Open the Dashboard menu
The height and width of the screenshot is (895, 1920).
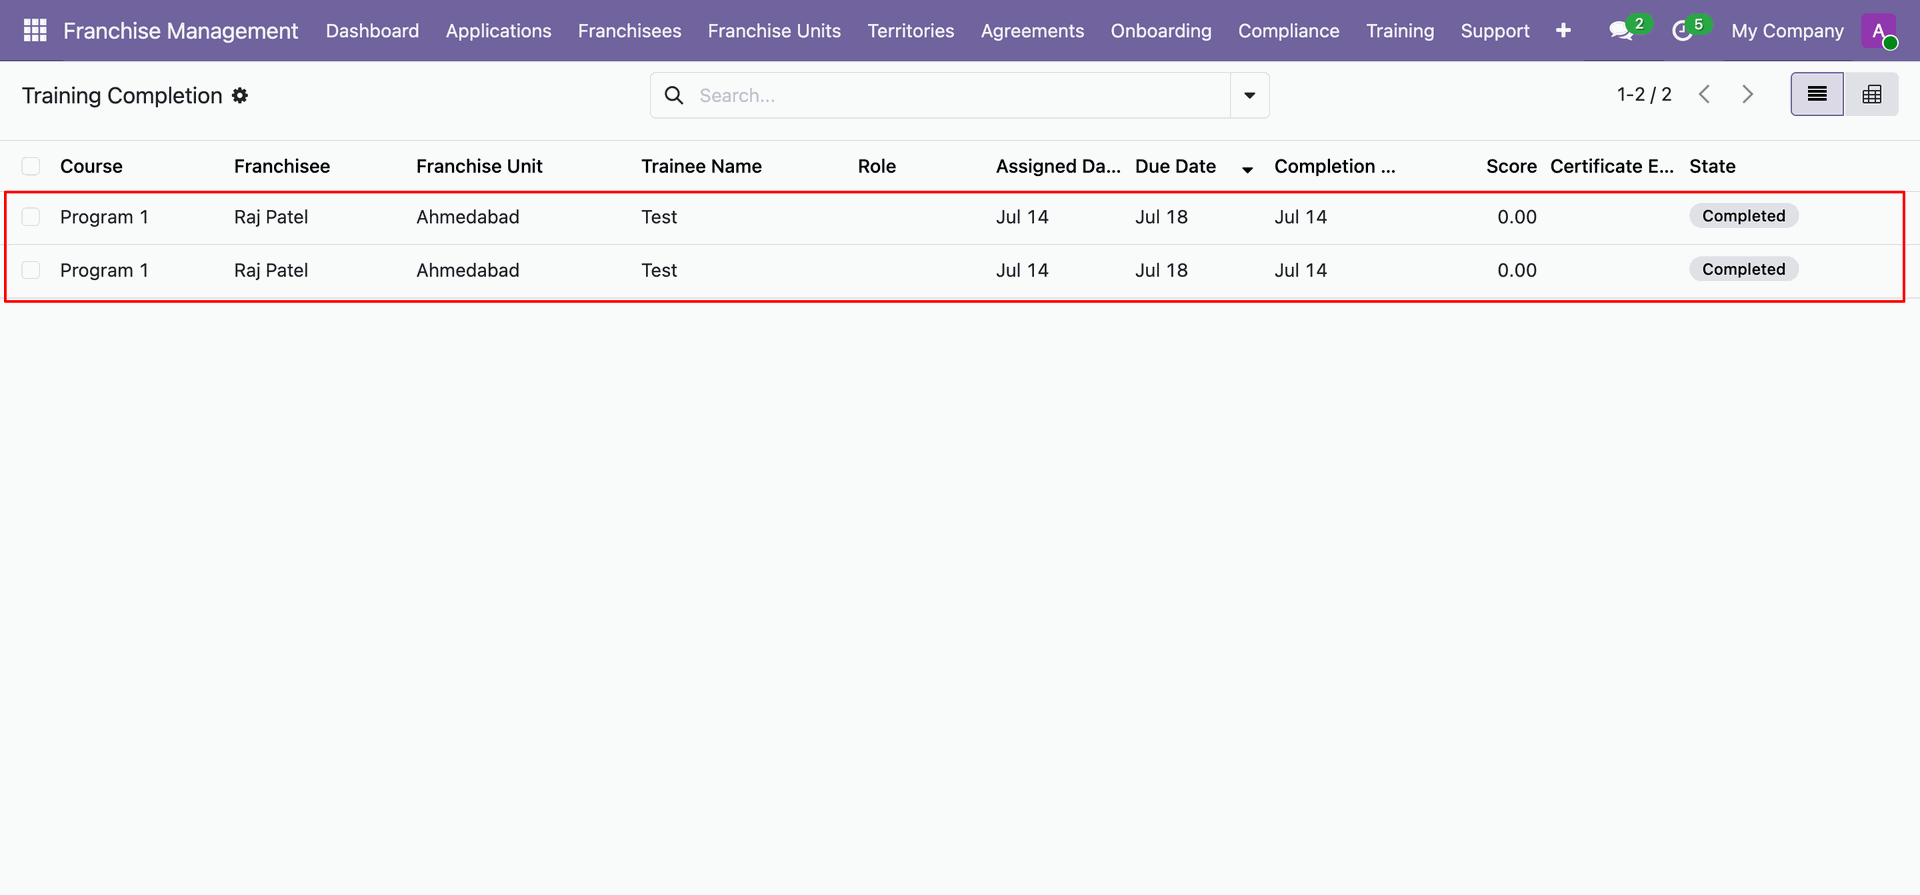point(372,31)
